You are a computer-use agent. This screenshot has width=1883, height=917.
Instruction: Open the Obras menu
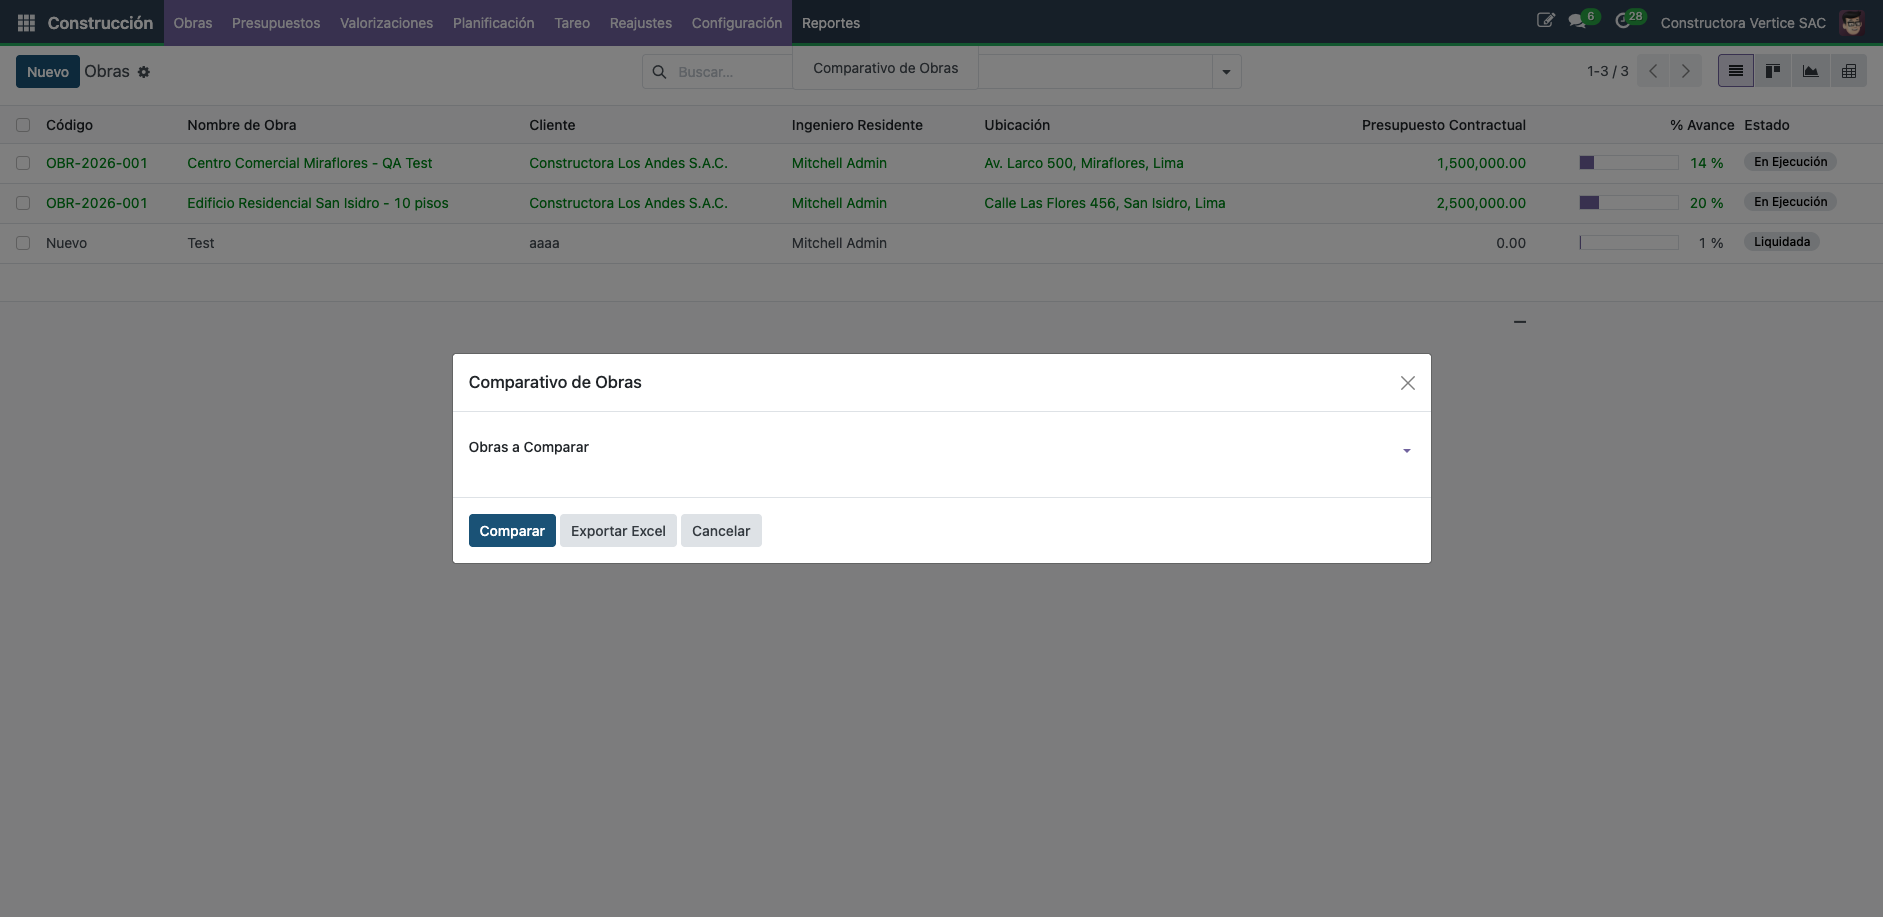193,22
